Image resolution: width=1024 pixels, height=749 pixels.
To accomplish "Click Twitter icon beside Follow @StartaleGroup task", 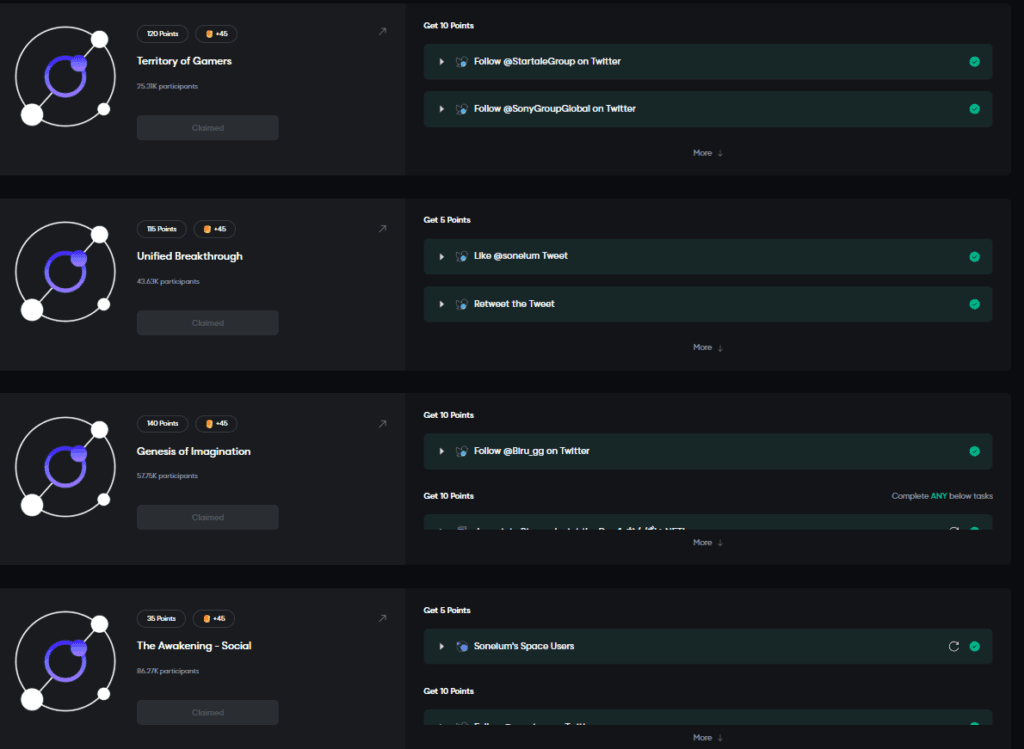I will [x=461, y=62].
